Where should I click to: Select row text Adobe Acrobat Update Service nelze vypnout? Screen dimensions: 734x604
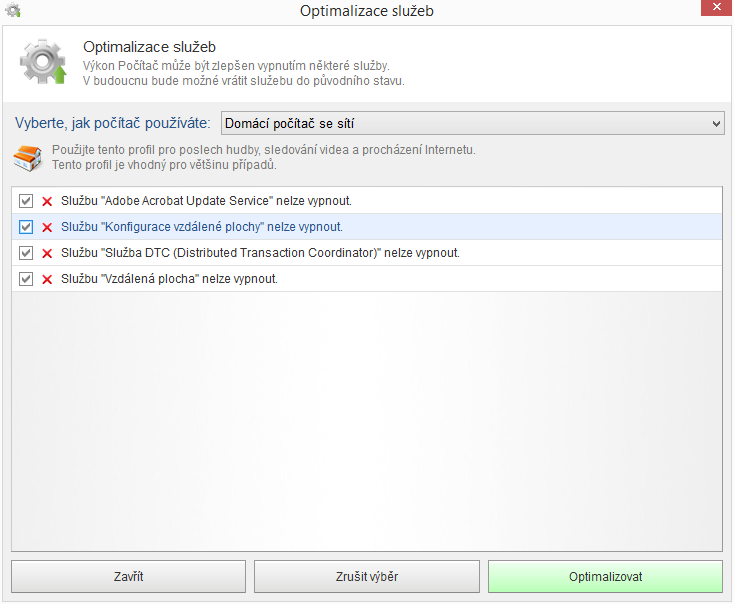pos(206,201)
